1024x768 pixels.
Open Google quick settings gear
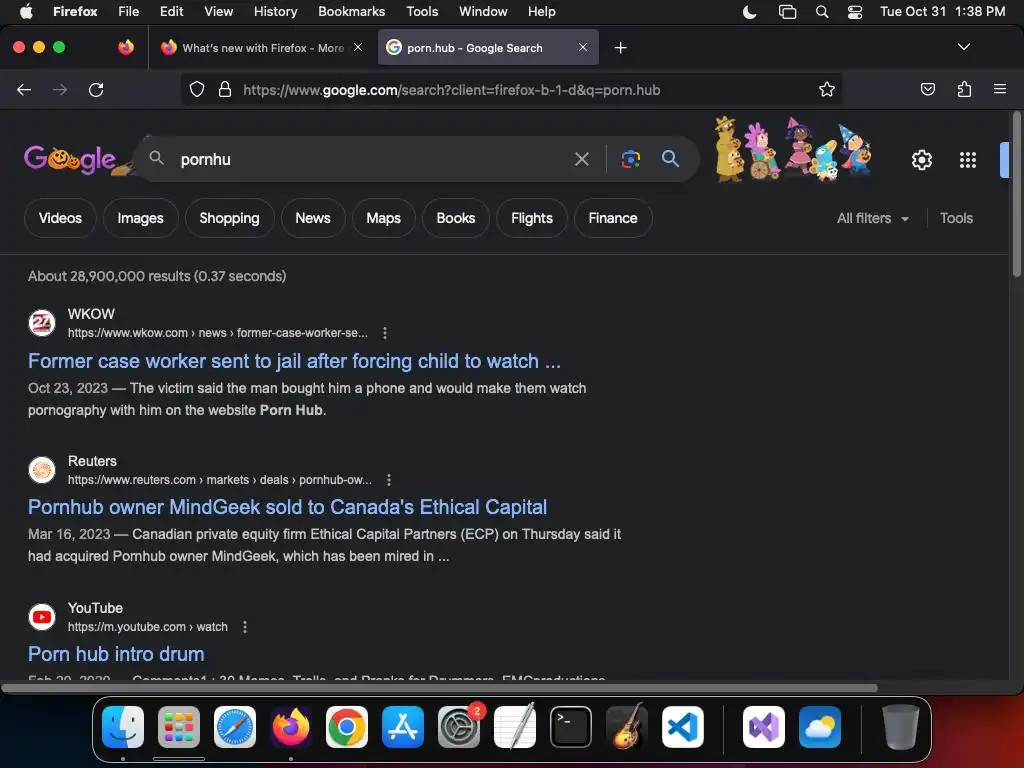coord(921,159)
